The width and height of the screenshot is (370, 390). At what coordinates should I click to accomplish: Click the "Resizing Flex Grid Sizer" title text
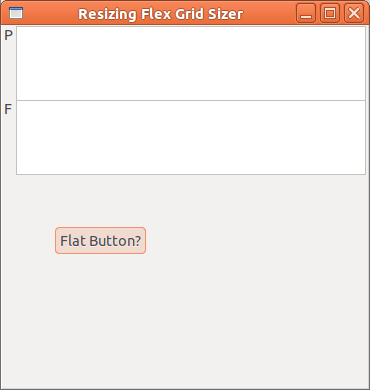pyautogui.click(x=161, y=14)
